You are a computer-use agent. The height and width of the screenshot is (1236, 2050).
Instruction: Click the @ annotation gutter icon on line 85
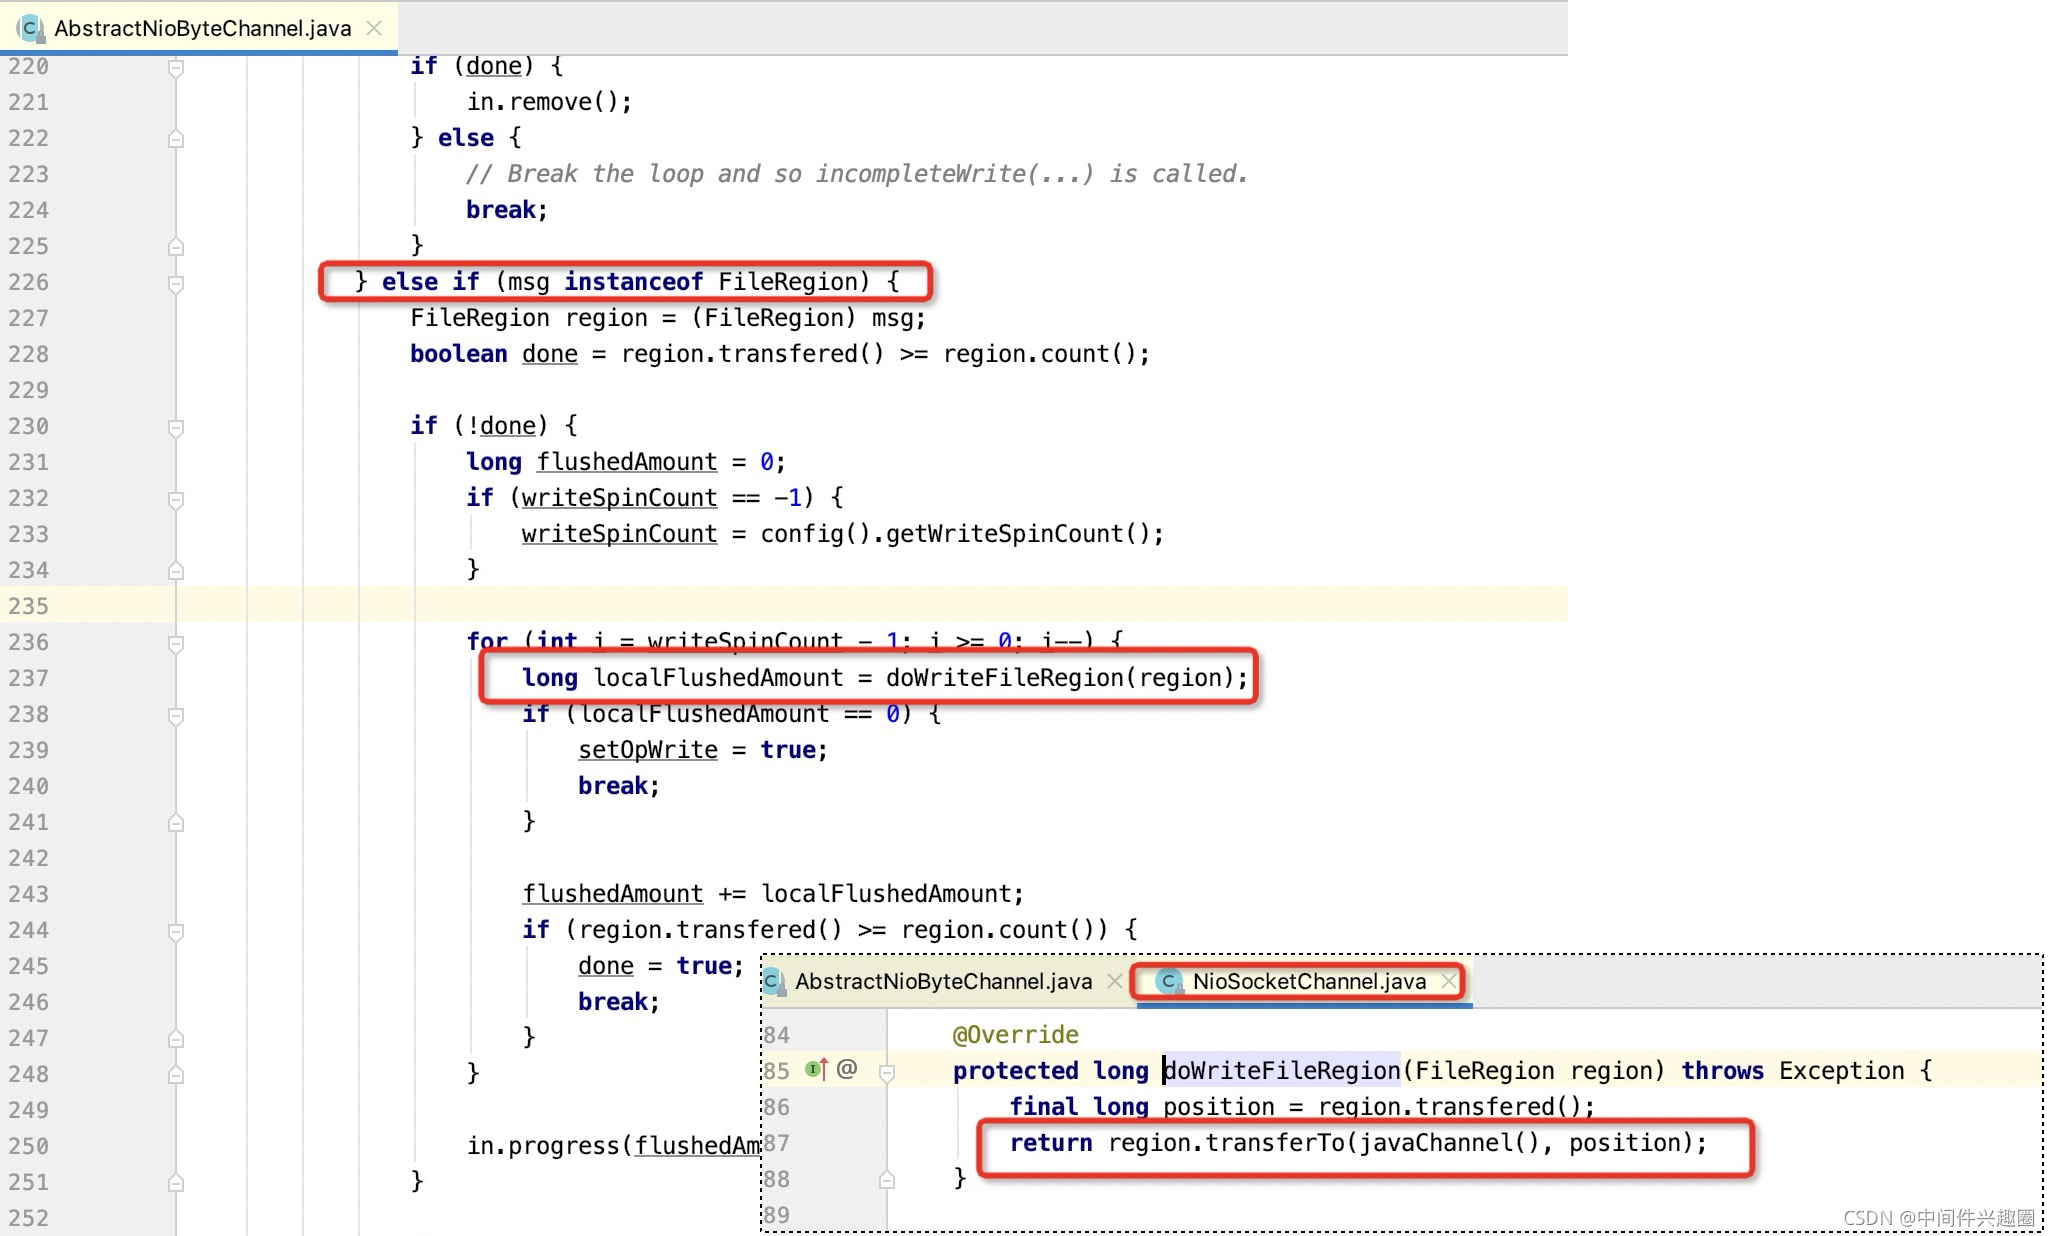847,1069
